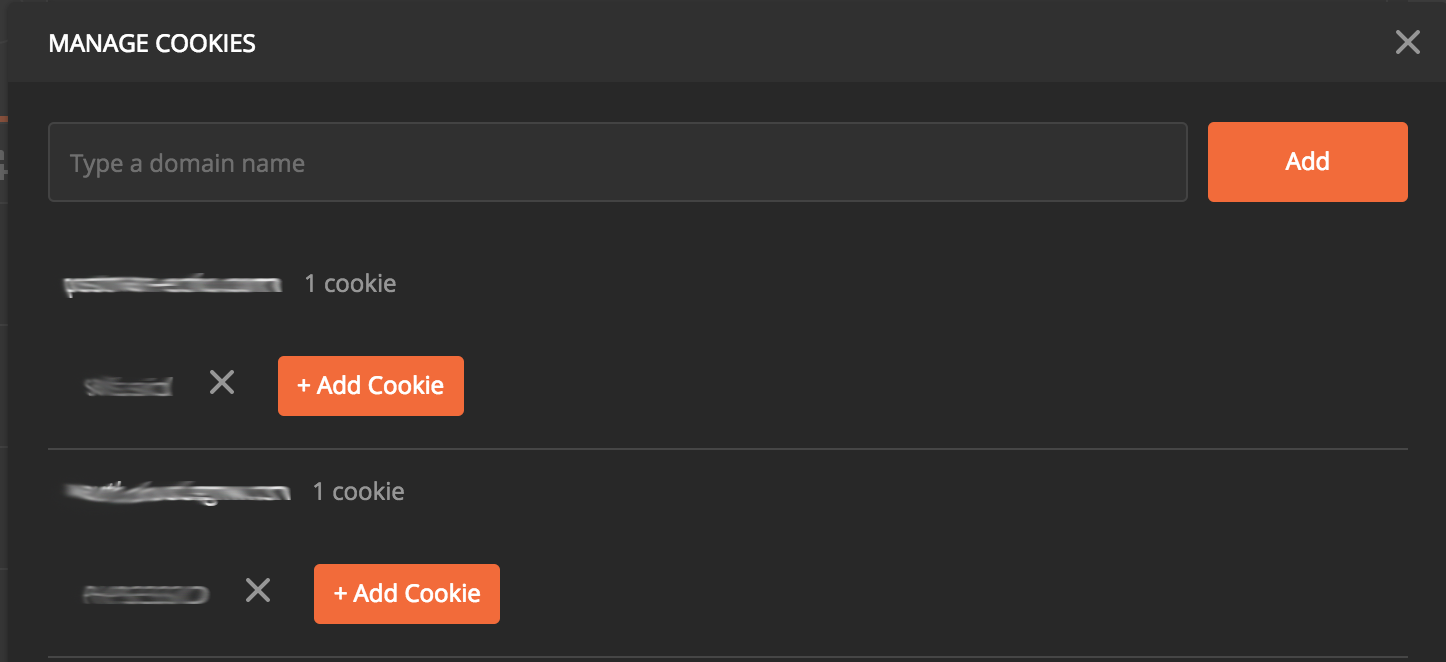The width and height of the screenshot is (1446, 662).
Task: Click the second domain's '1 cookie' count
Action: pyautogui.click(x=358, y=492)
